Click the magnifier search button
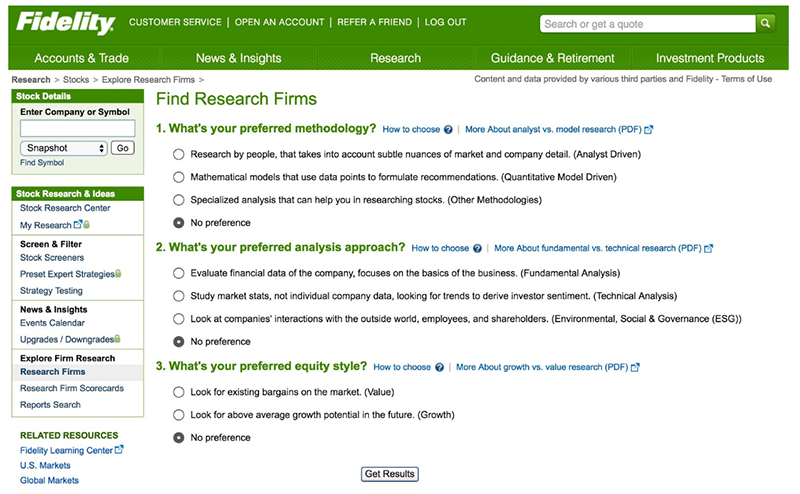The width and height of the screenshot is (800, 494). point(765,23)
